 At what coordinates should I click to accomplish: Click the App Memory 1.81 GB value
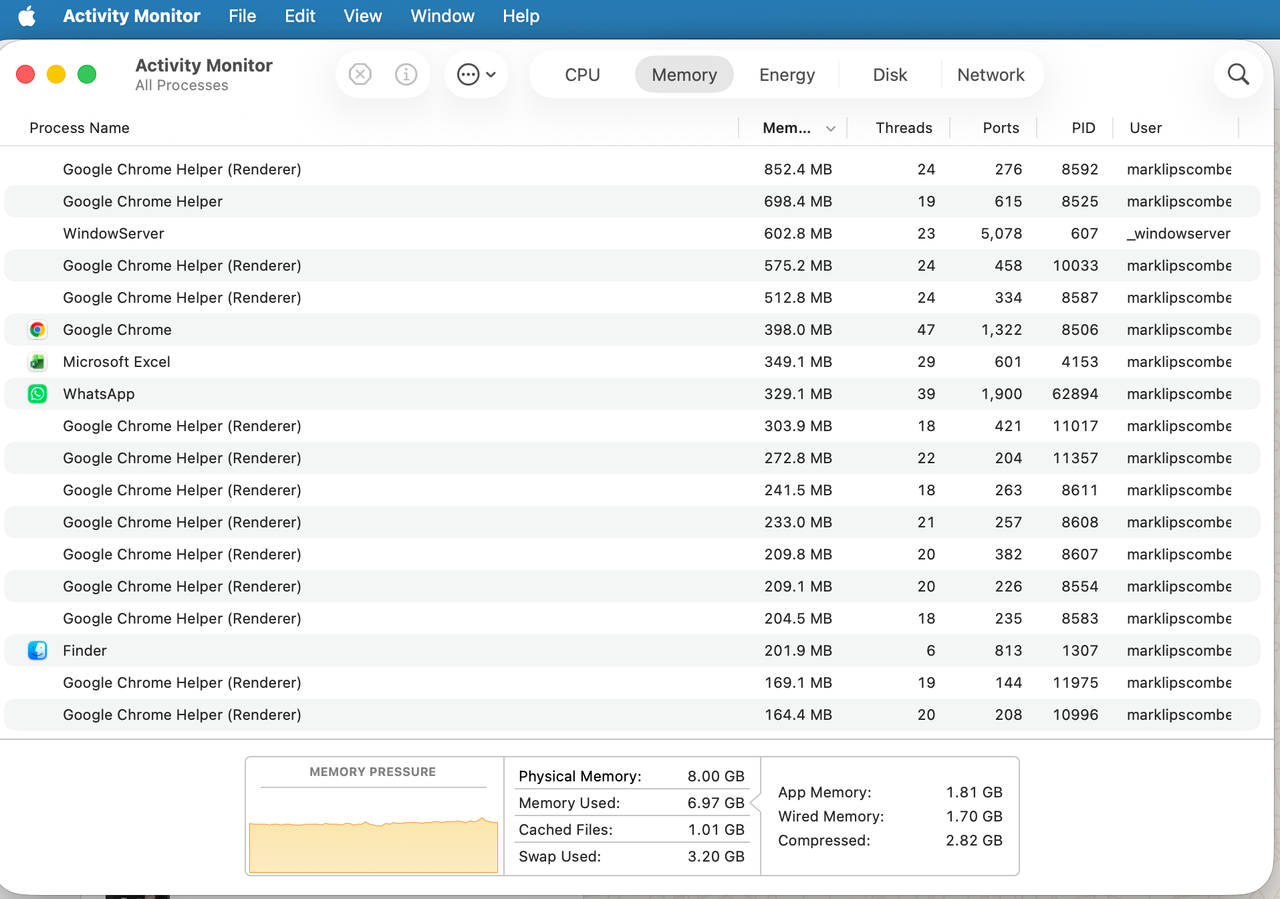pyautogui.click(x=974, y=793)
